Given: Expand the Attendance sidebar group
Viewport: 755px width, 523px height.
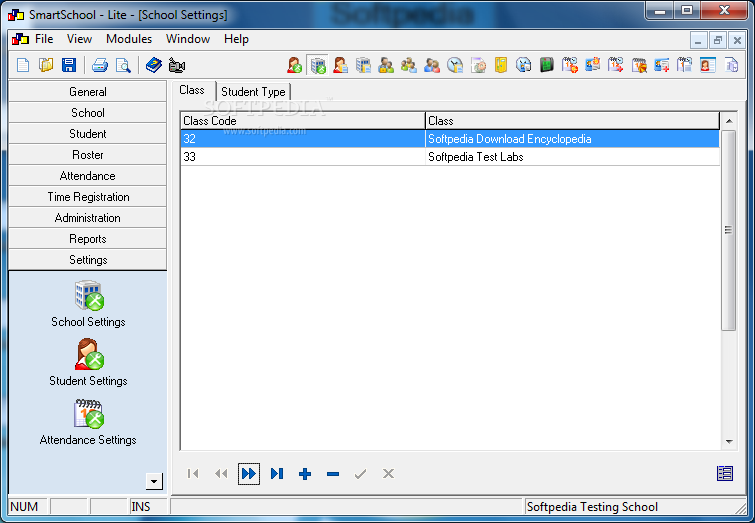Looking at the screenshot, I should pyautogui.click(x=88, y=176).
